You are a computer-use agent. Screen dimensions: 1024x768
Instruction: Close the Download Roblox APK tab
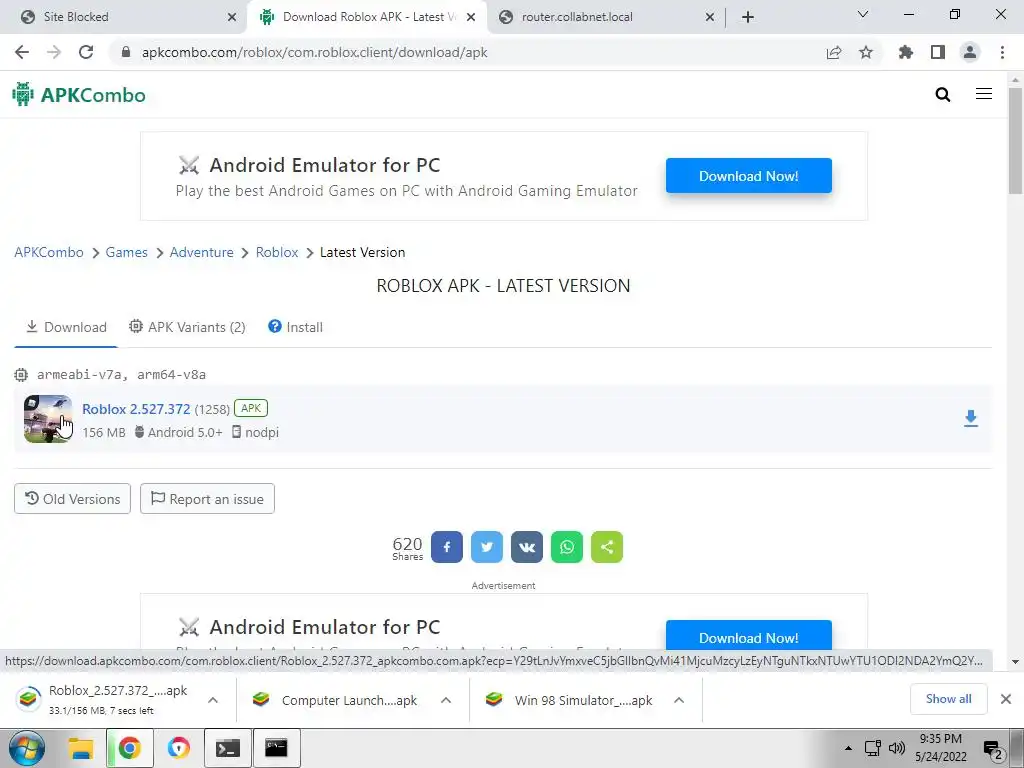coord(471,17)
